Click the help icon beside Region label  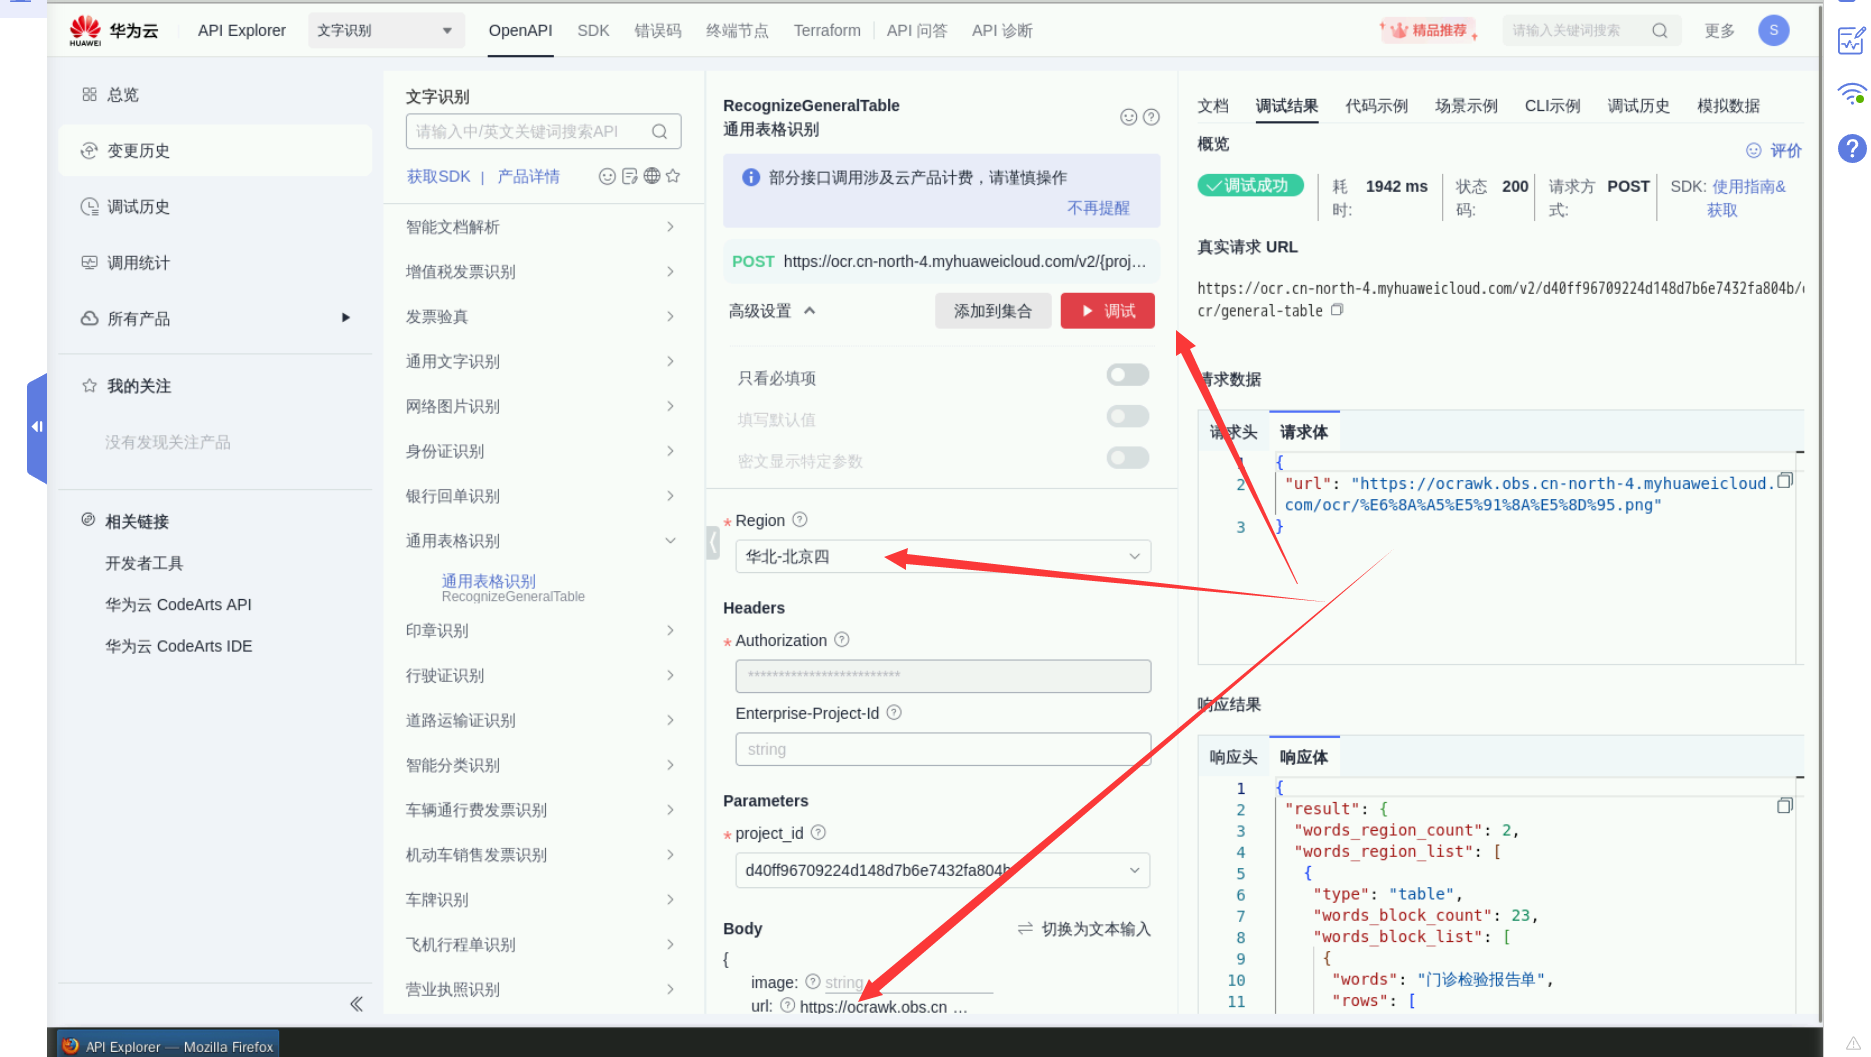click(799, 520)
